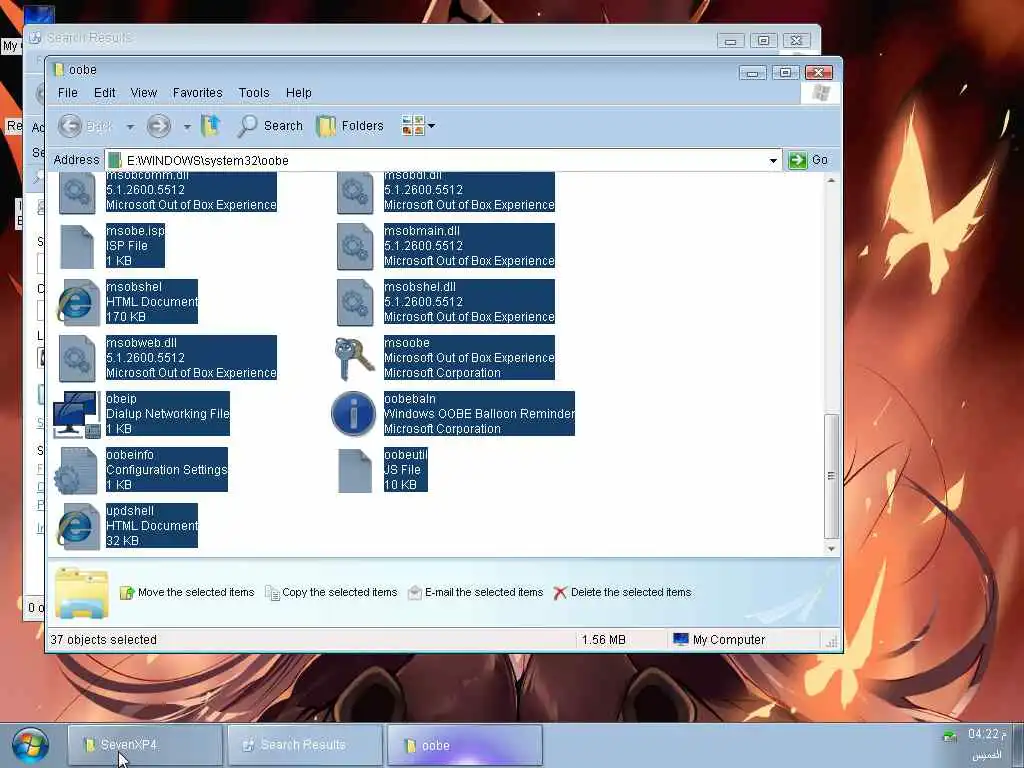Select the oobebaln info icon
This screenshot has height=768, width=1024.
[x=353, y=414]
